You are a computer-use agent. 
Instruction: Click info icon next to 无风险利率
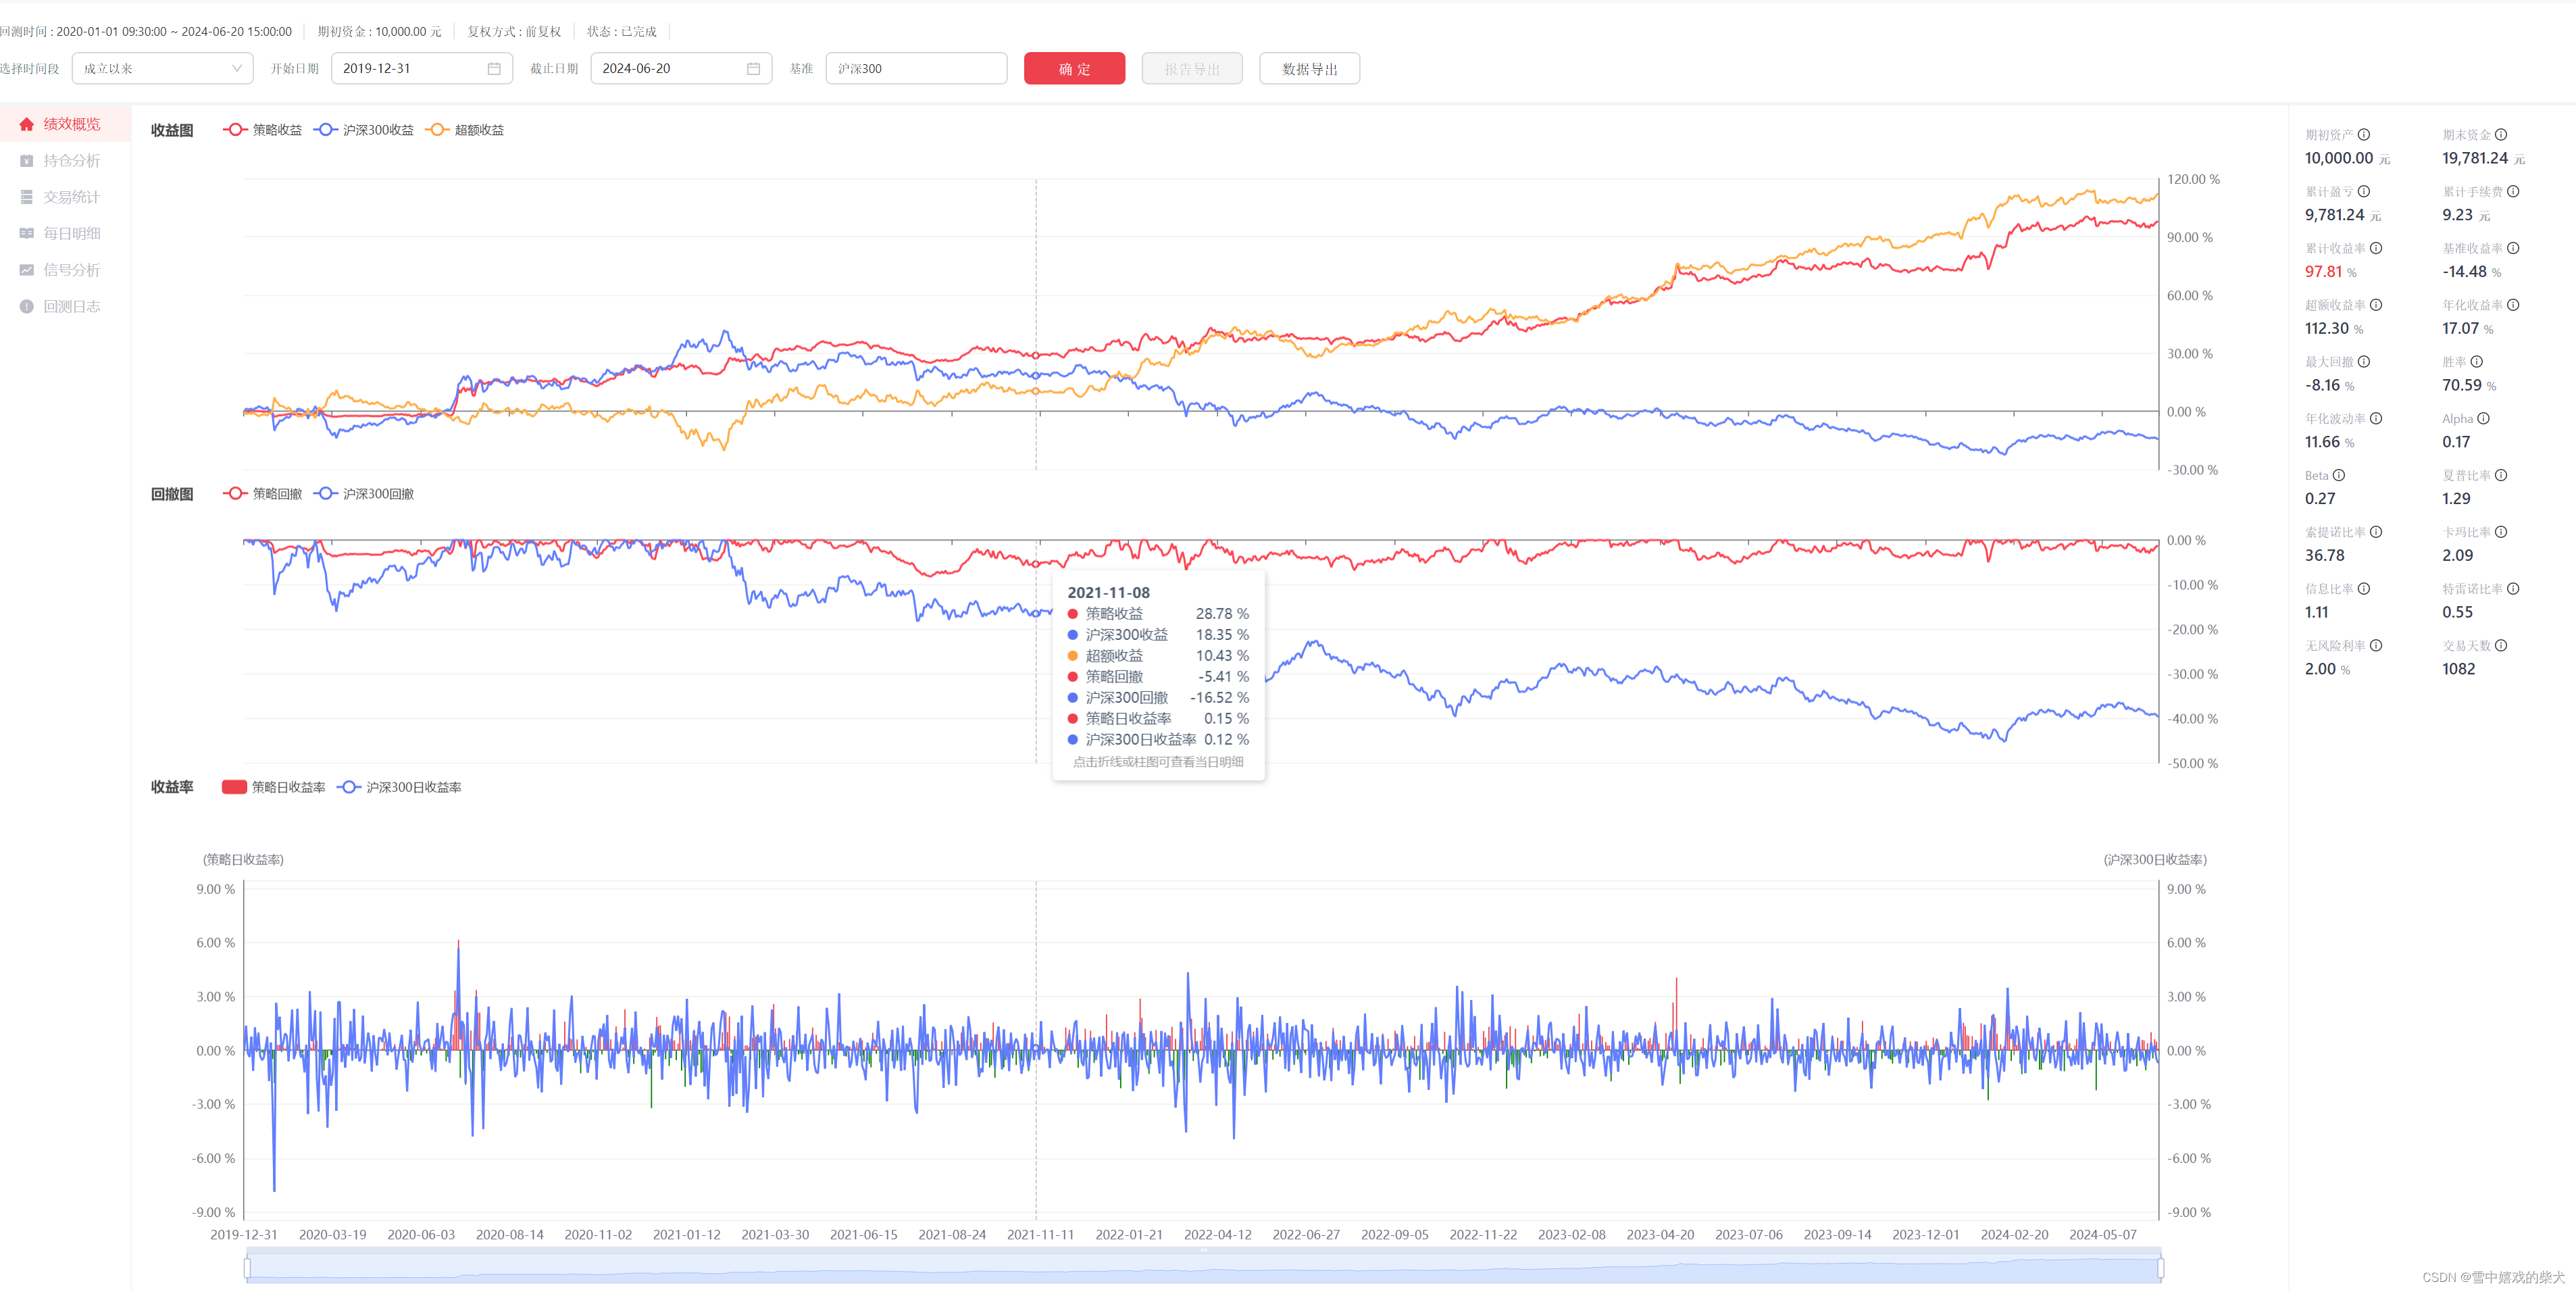[x=2376, y=645]
